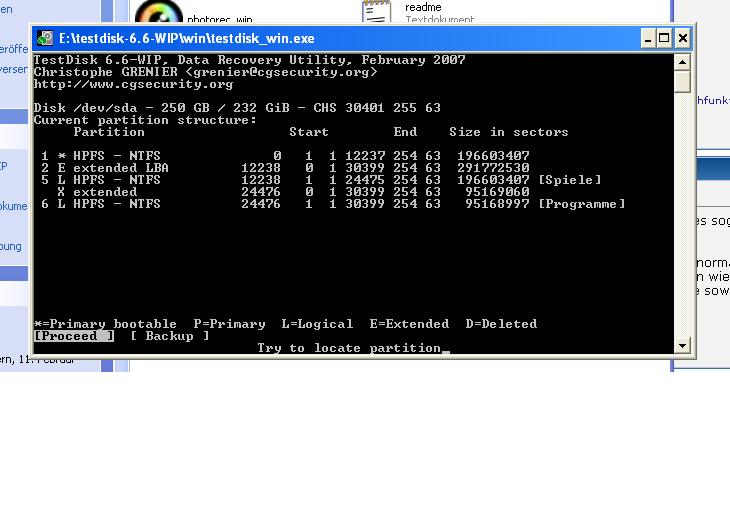Close the testdisk console window

point(683,38)
